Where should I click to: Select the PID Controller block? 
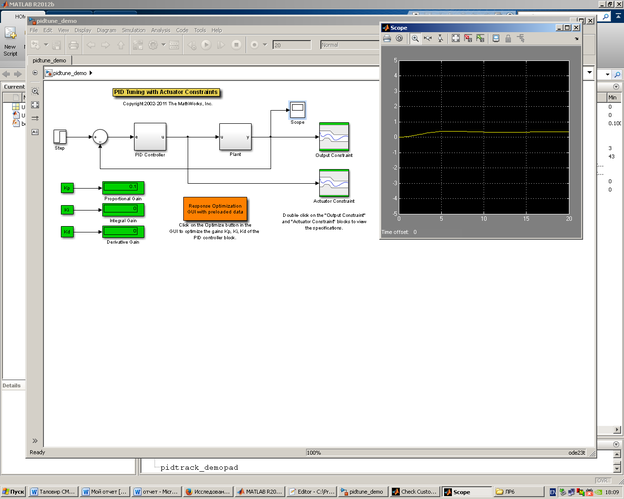[150, 137]
